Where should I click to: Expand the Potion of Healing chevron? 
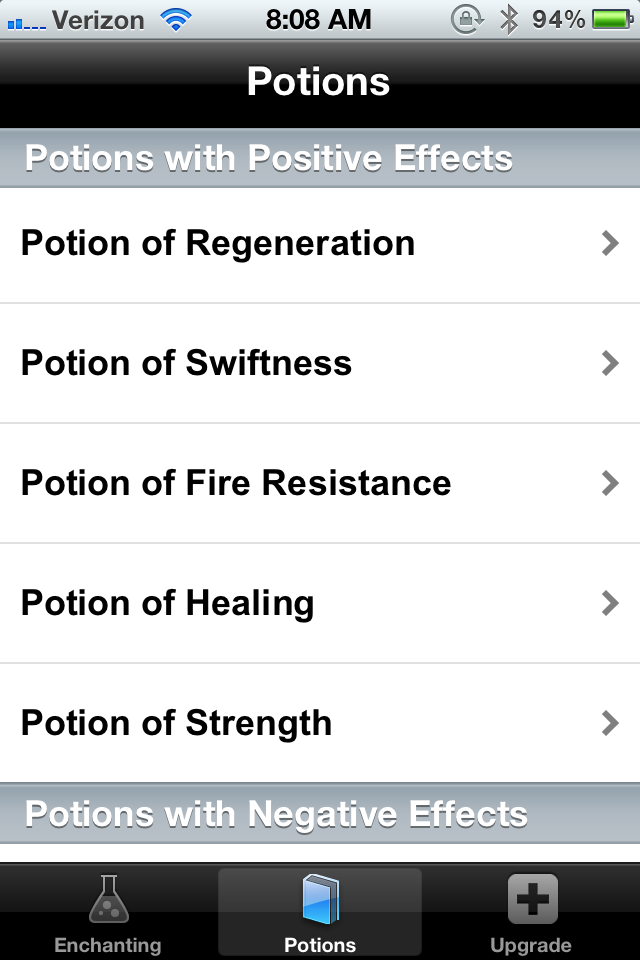pyautogui.click(x=610, y=603)
